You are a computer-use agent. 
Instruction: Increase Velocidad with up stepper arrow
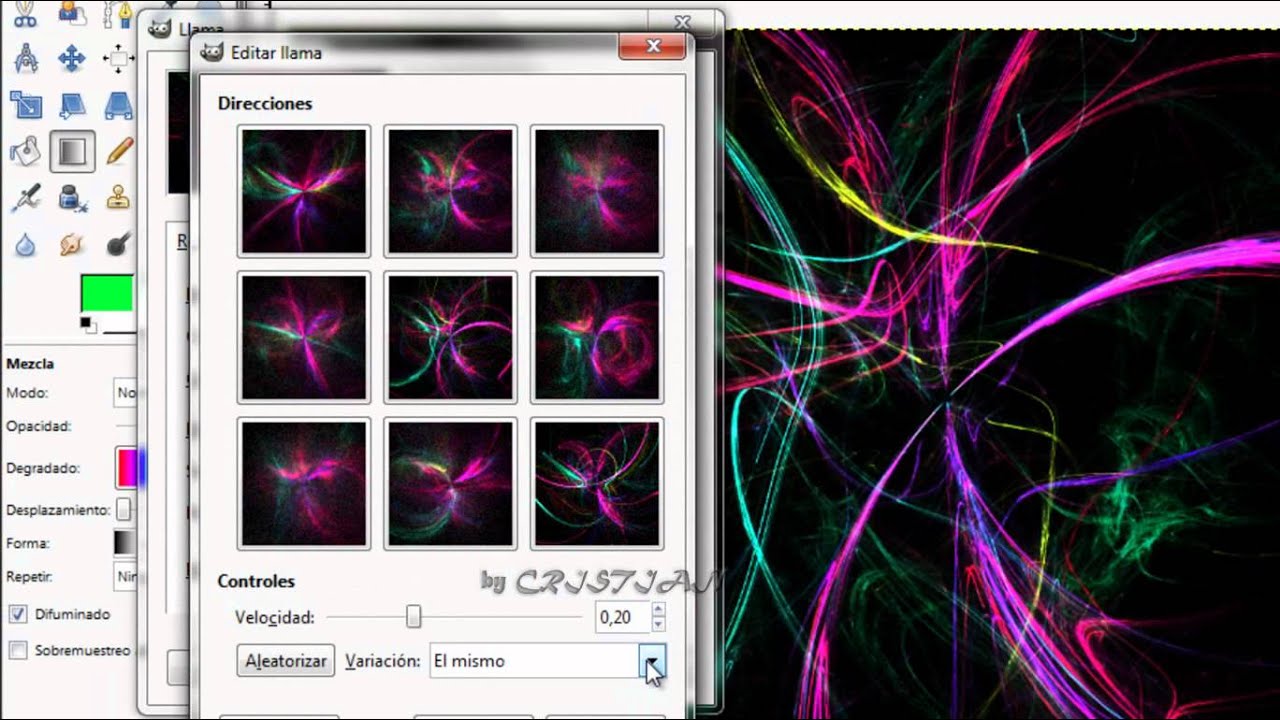[658, 609]
